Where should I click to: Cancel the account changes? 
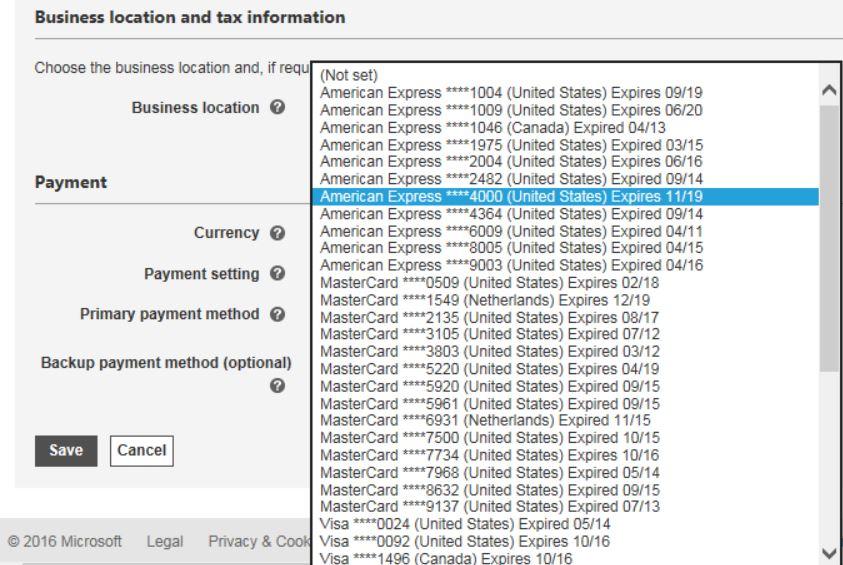[141, 450]
